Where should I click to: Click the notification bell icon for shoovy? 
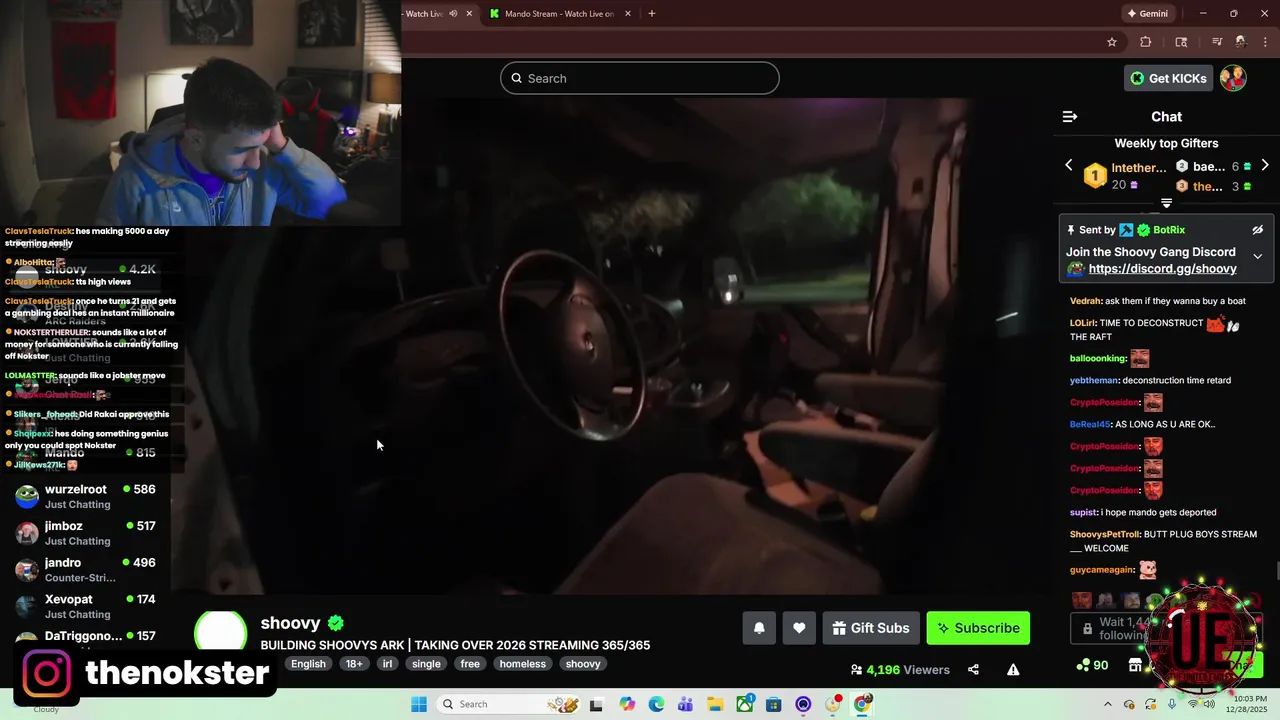(x=759, y=628)
